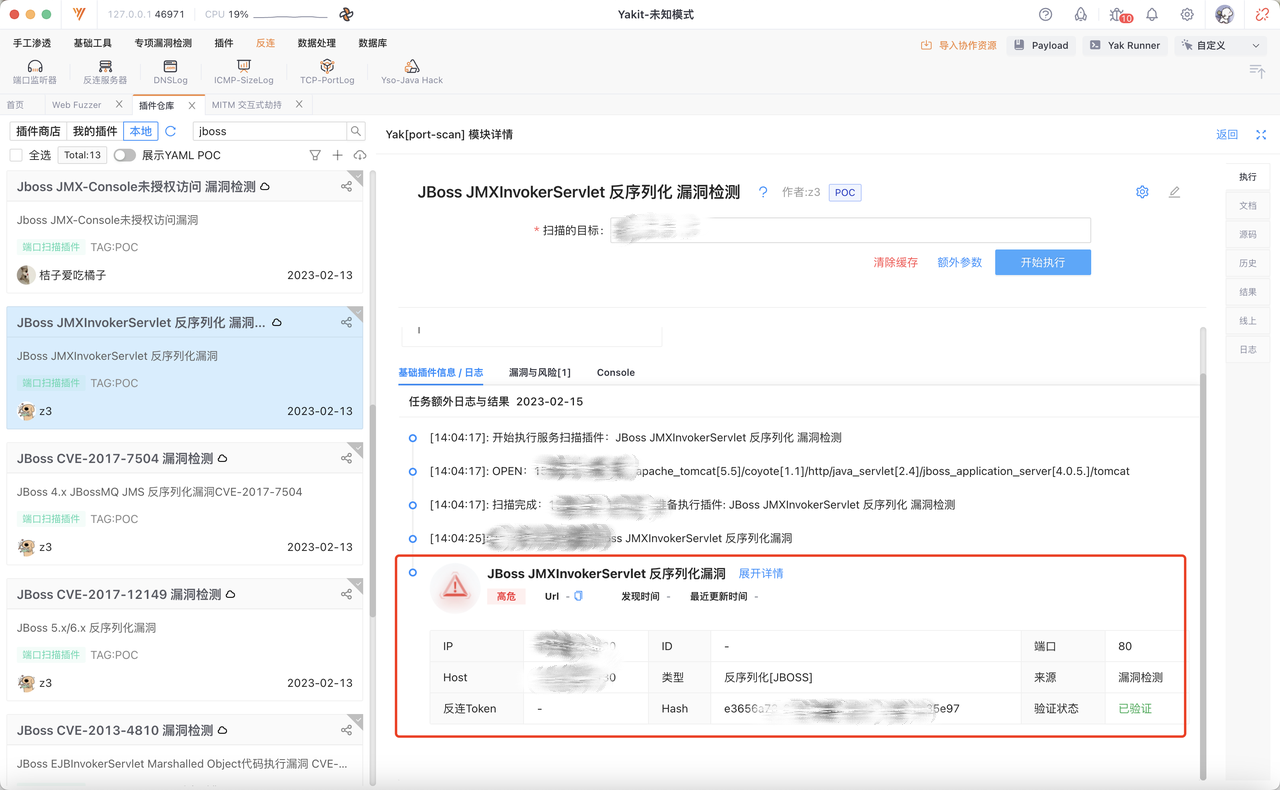
Task: Open the TCP-PortLog tool
Action: pos(327,72)
